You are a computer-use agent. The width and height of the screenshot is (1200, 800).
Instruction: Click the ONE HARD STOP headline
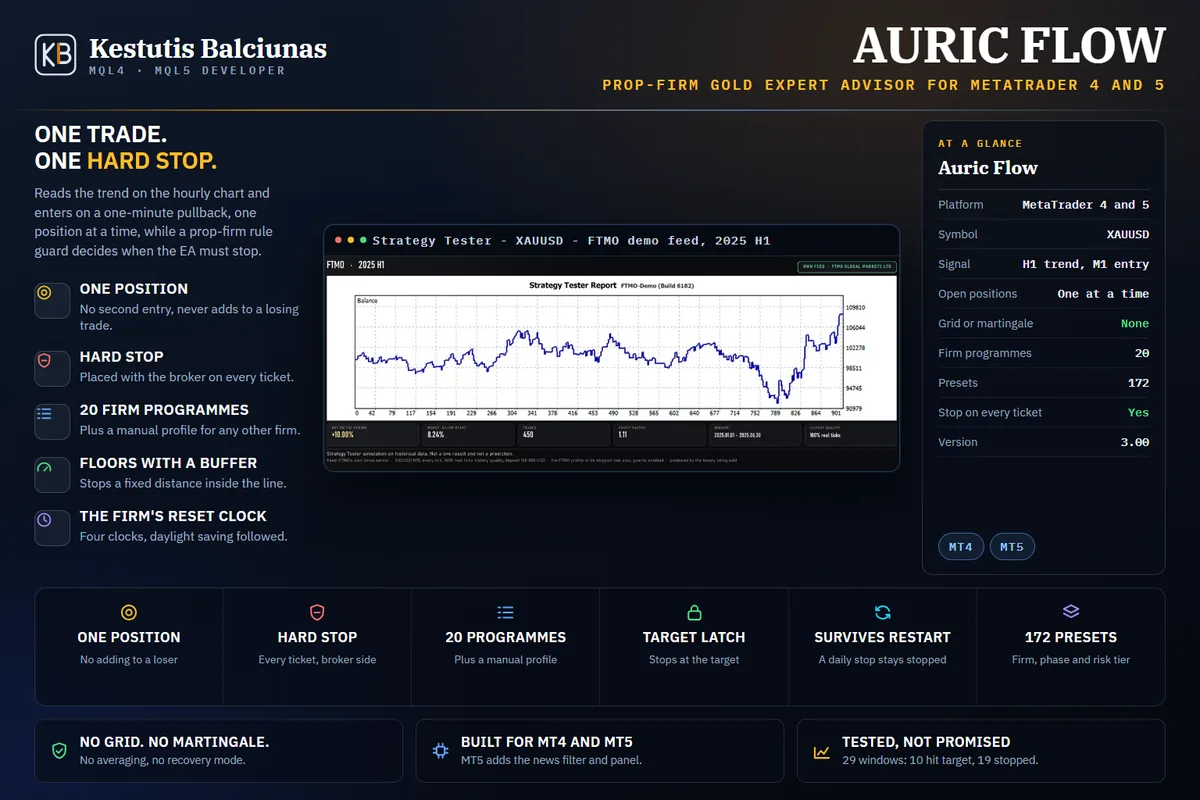[x=126, y=161]
